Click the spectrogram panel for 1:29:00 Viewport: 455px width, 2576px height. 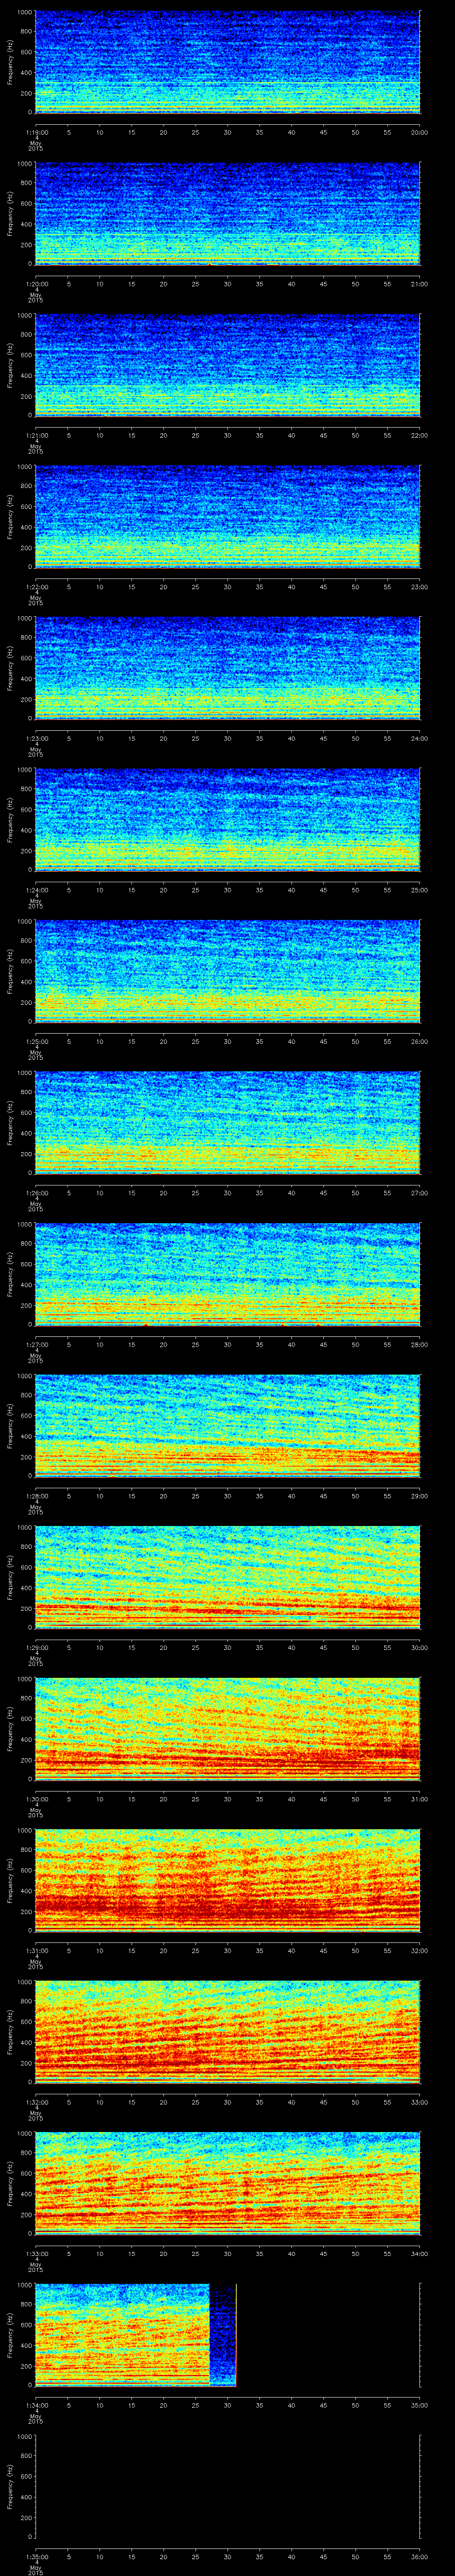tap(228, 1577)
